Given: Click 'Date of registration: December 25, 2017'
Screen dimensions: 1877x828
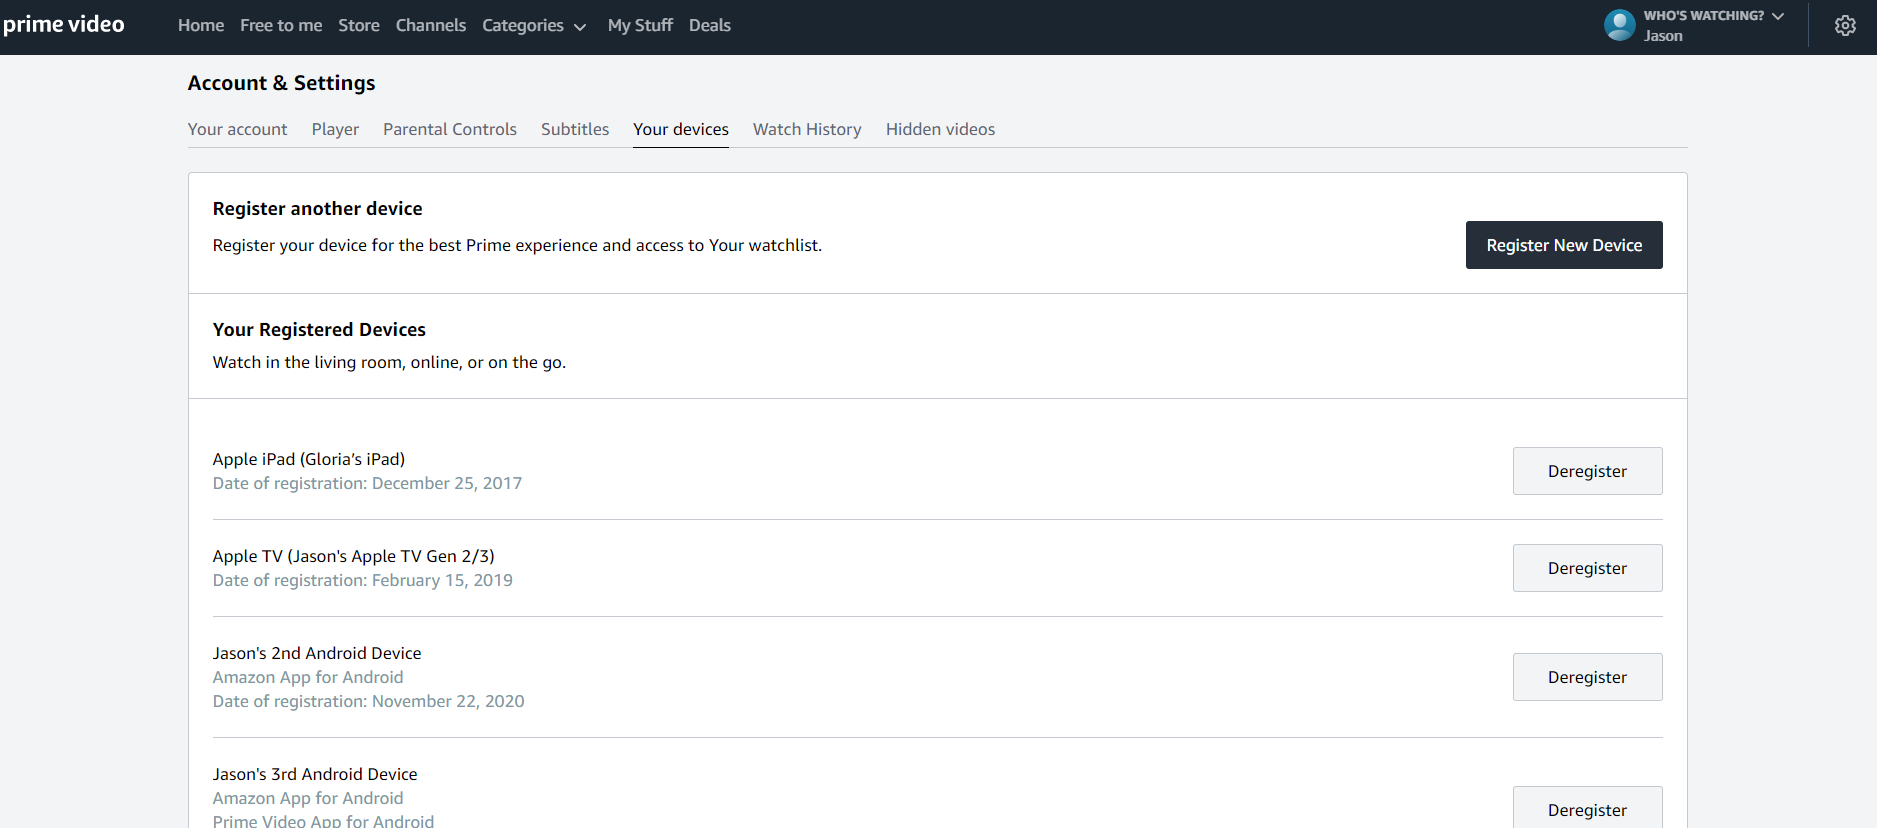Looking at the screenshot, I should coord(367,483).
